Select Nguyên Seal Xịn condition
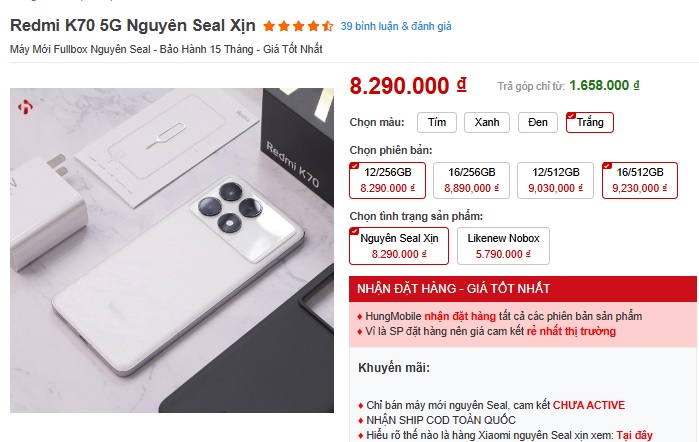Image resolution: width=699 pixels, height=442 pixels. (x=399, y=246)
